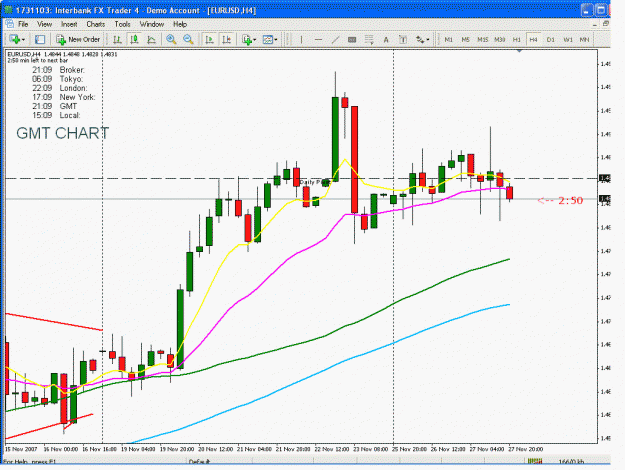Viewport: 625px width, 470px height.
Task: Open the profiles icon in toolbar
Action: pos(40,39)
